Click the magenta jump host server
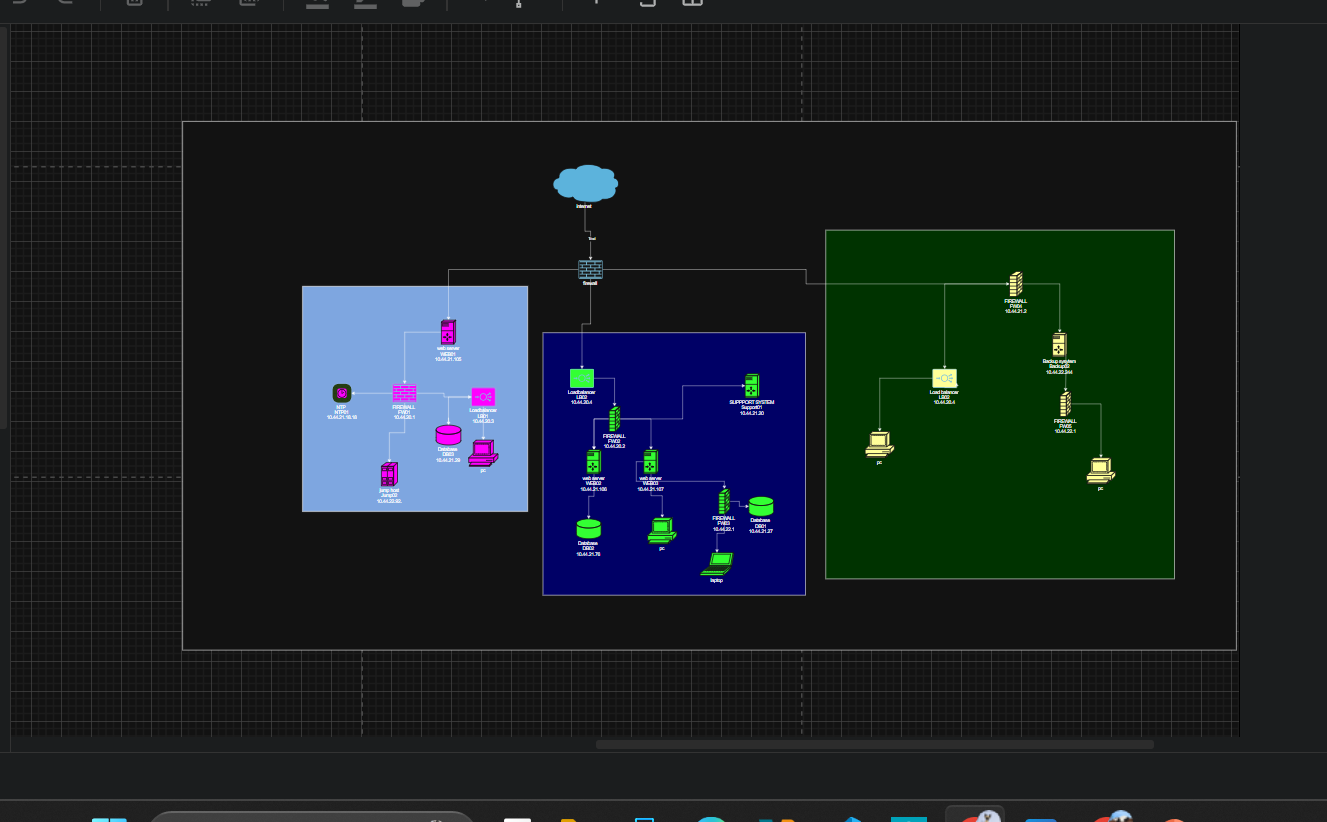The image size is (1327, 822). coord(389,474)
